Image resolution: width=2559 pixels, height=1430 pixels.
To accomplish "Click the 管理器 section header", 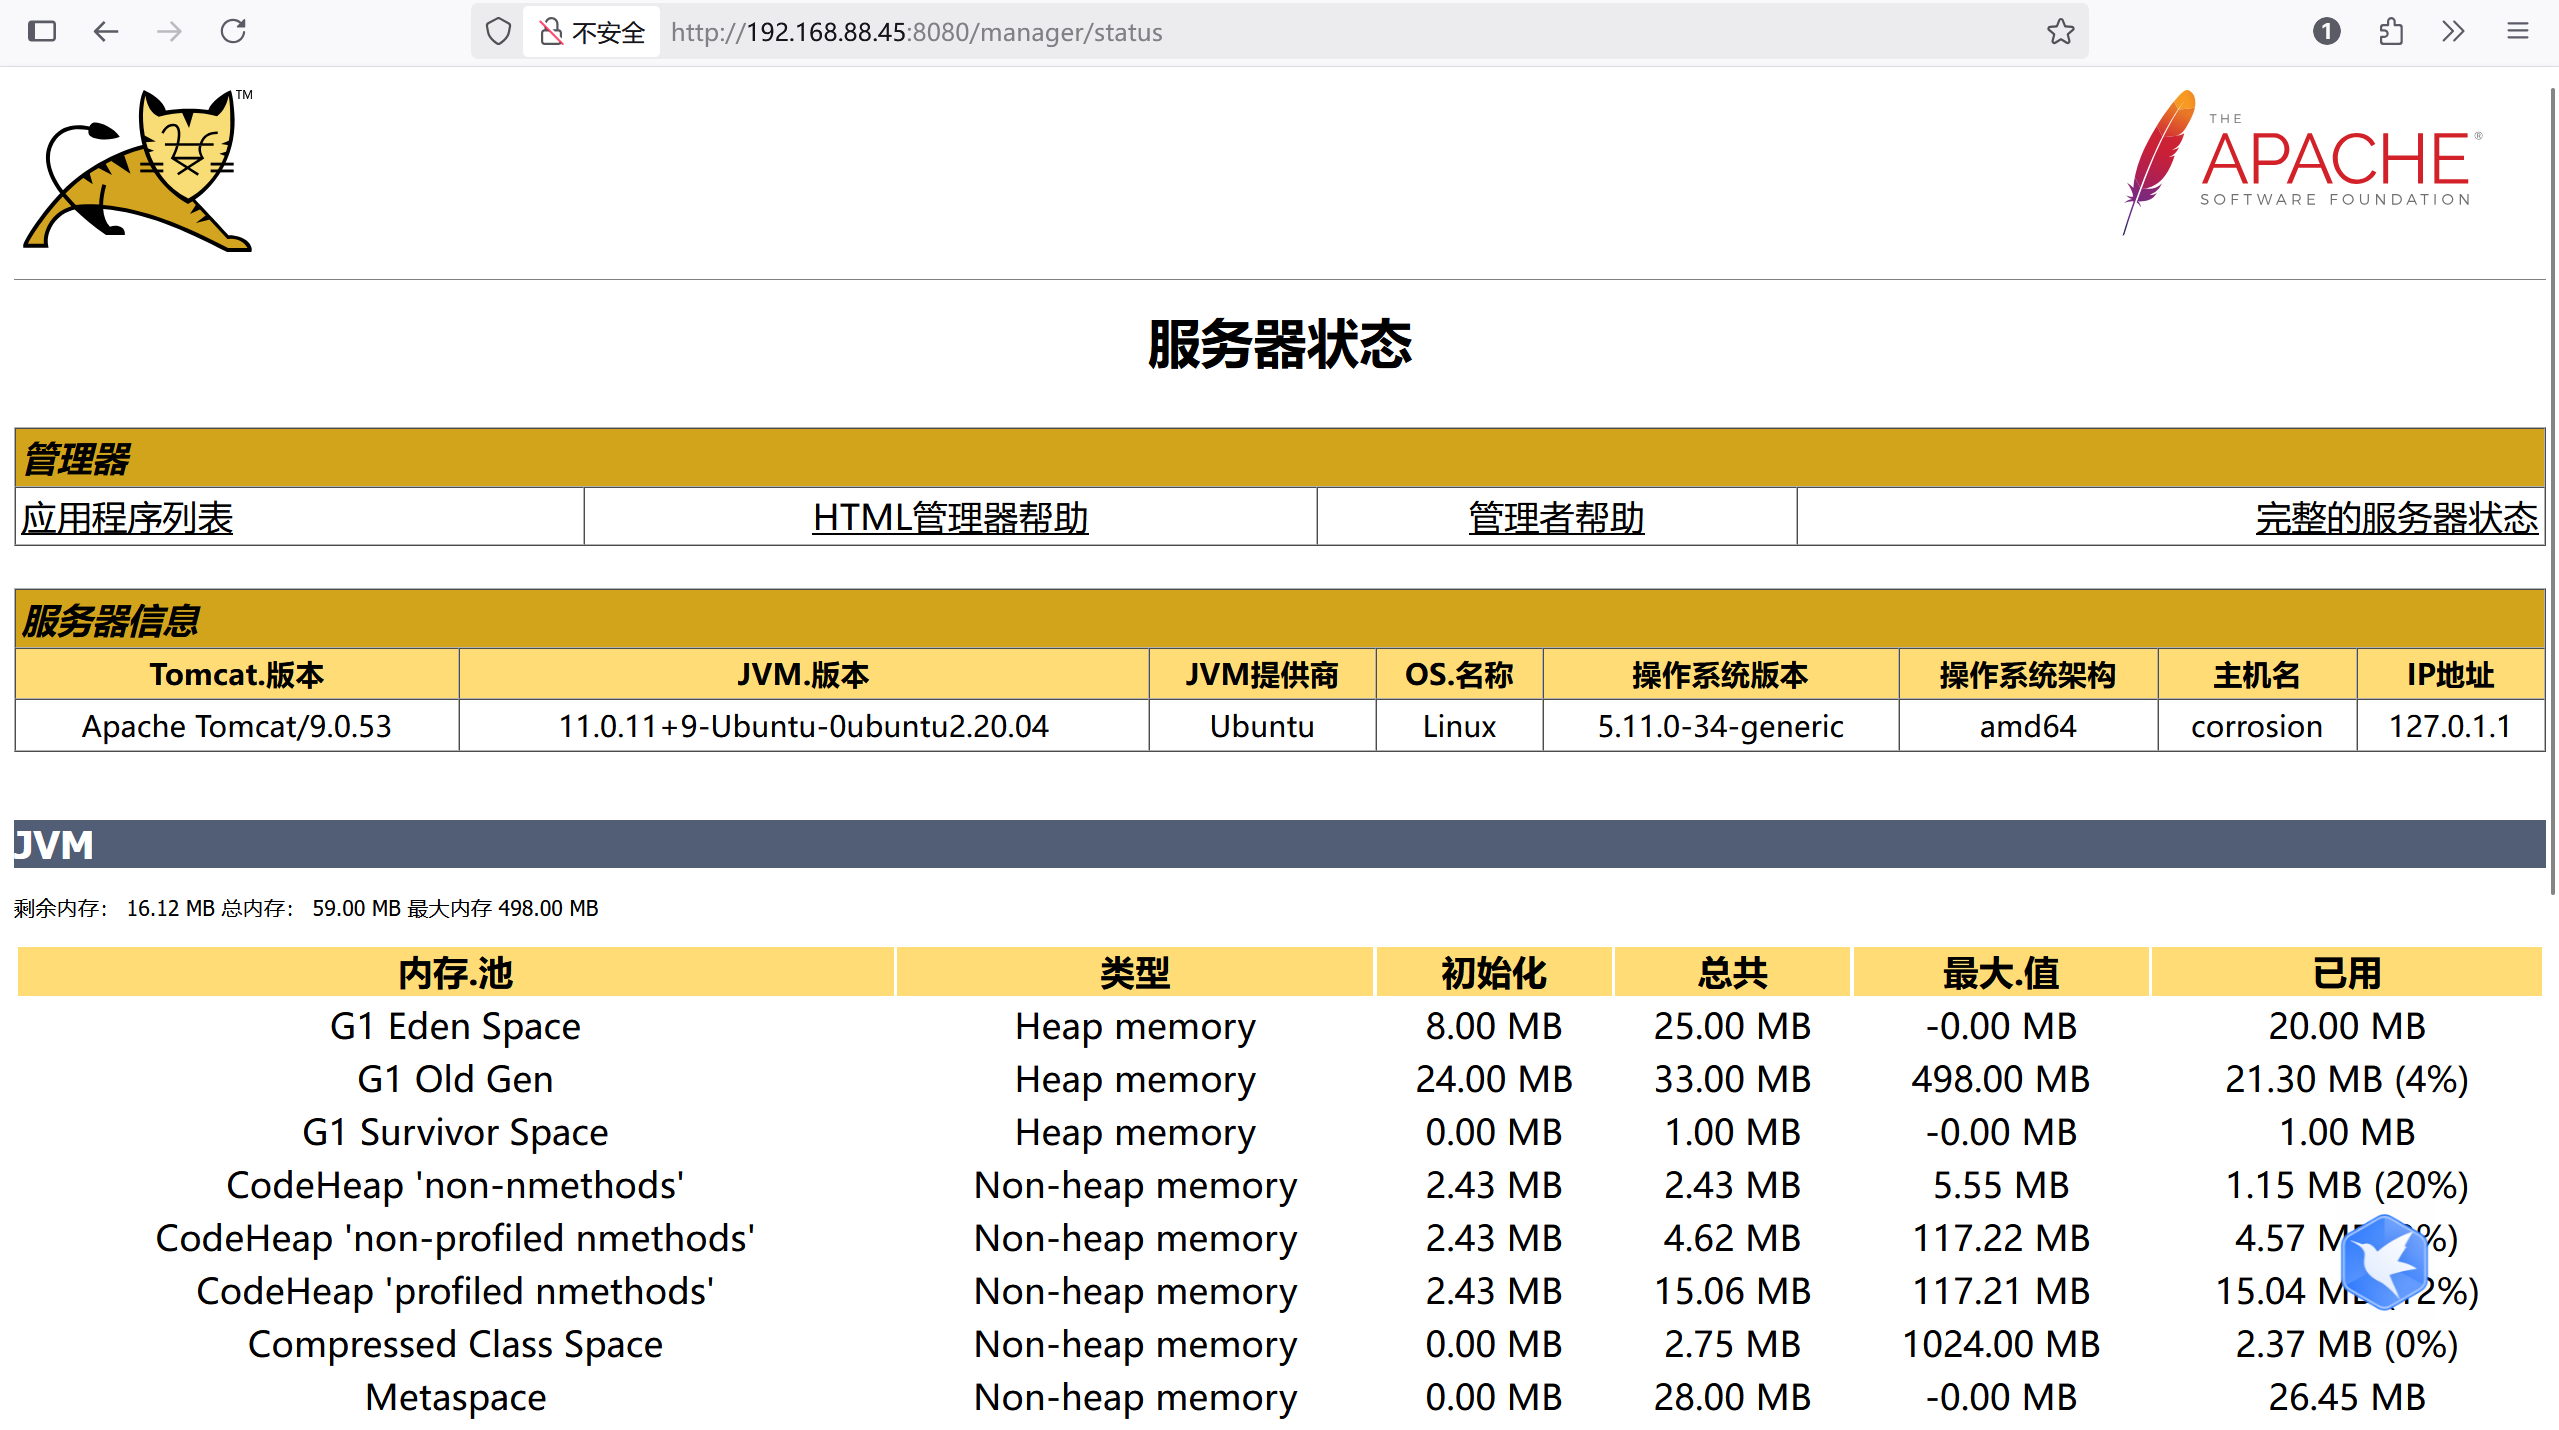I will tap(1279, 458).
